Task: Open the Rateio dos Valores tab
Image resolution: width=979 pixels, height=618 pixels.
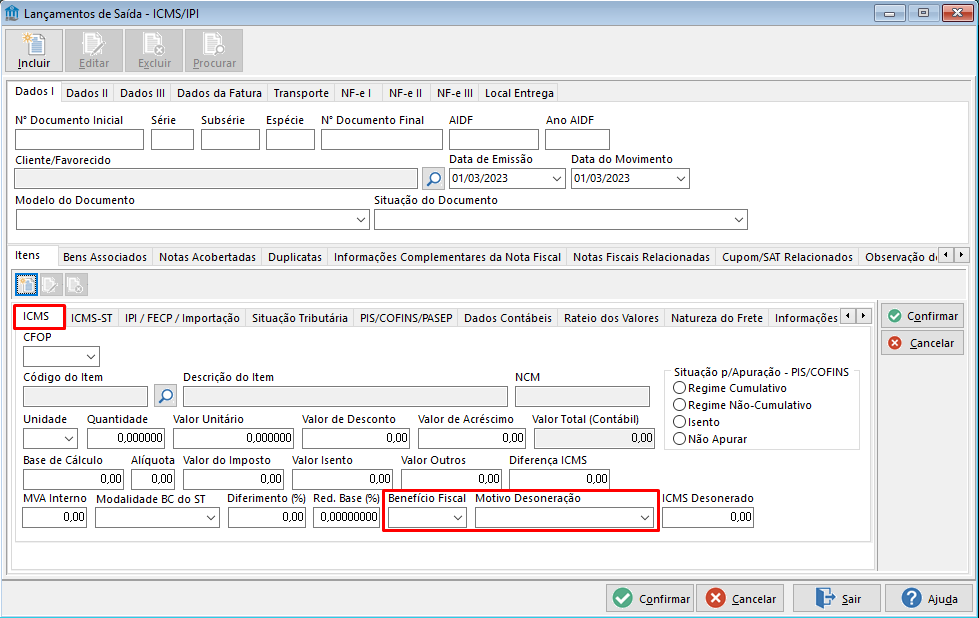Action: point(611,318)
